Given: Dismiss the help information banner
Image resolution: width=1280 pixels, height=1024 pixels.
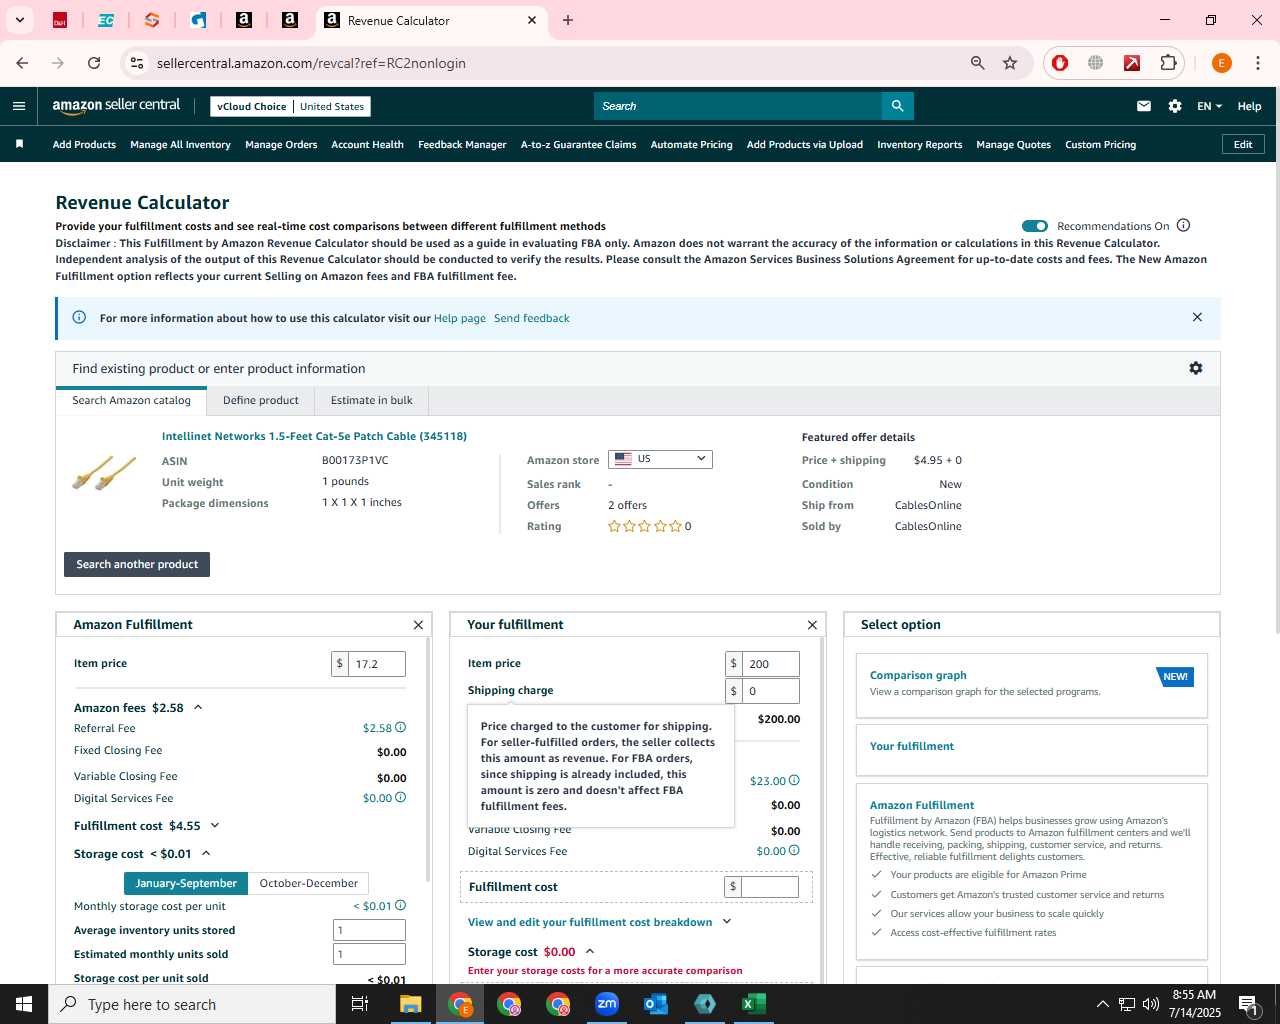Looking at the screenshot, I should click(x=1197, y=317).
